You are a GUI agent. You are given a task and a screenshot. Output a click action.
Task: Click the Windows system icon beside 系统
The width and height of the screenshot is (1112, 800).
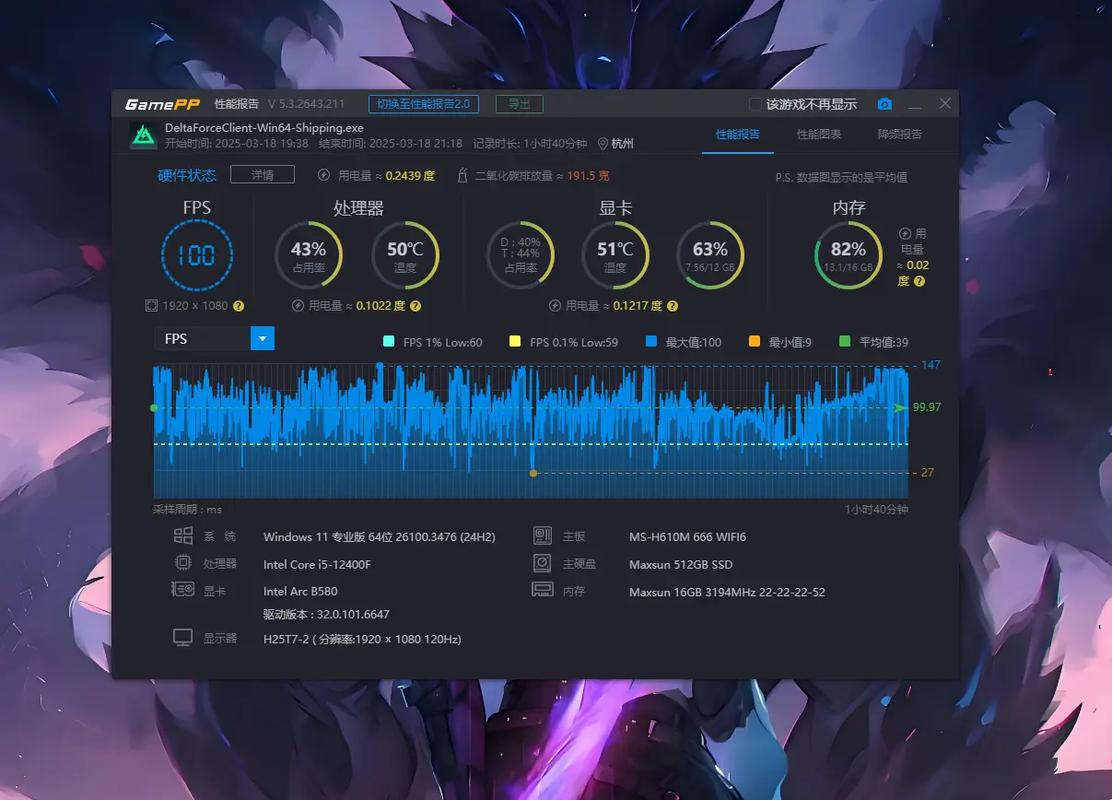[x=182, y=536]
